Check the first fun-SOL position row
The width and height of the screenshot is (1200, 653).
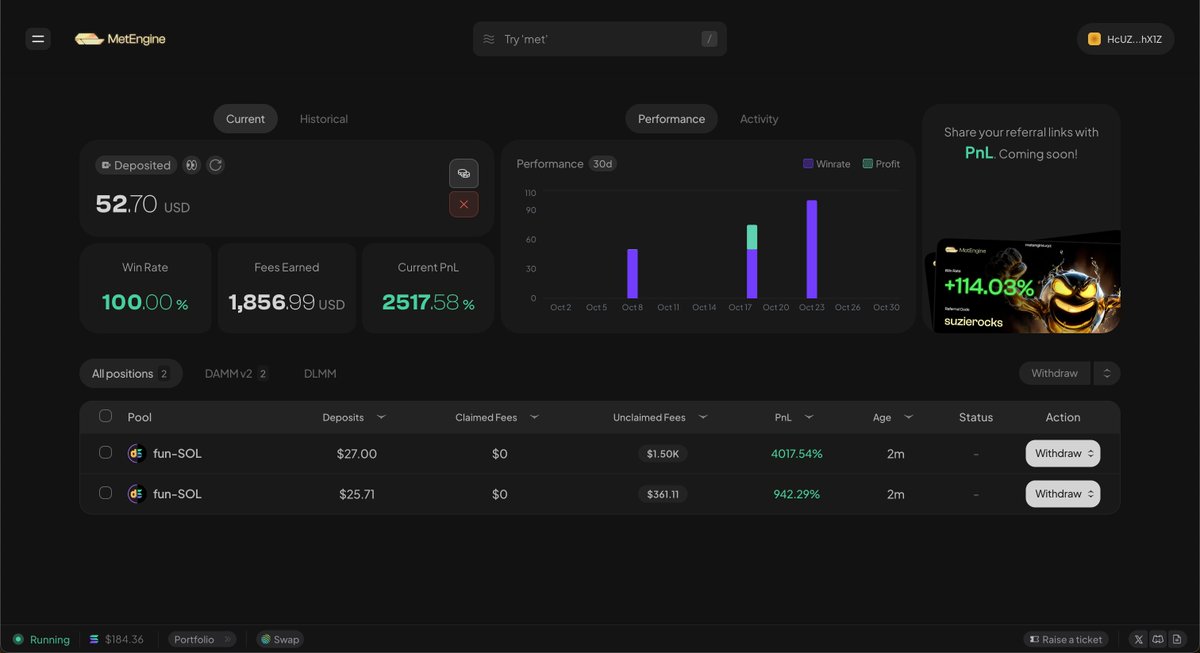point(105,453)
